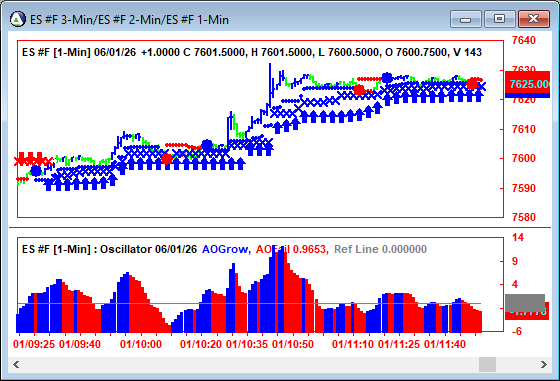Screen dimensions: 560x381
Task: Click the 7590 price axis label
Action: pos(524,188)
